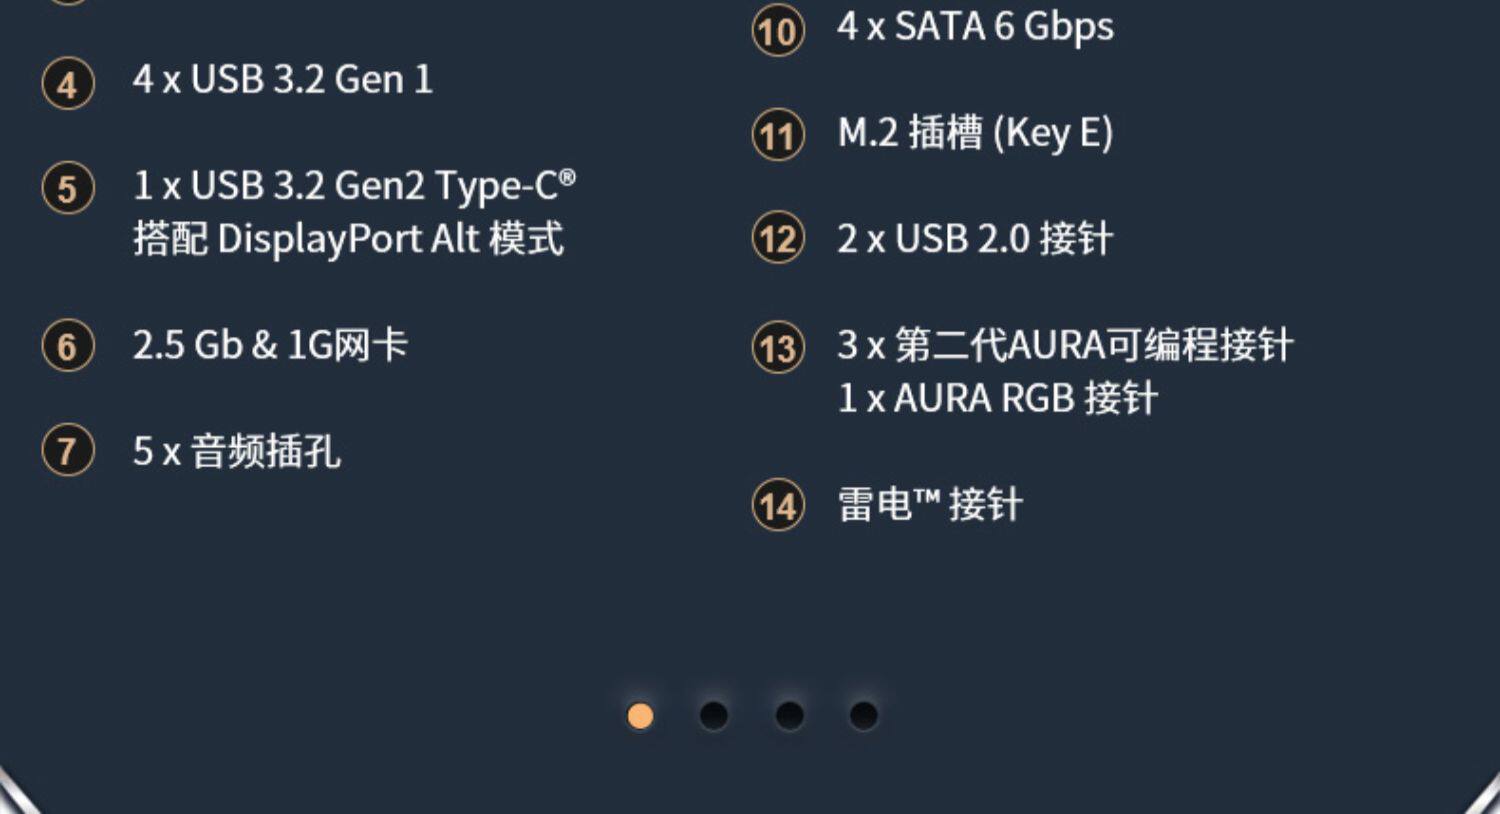The width and height of the screenshot is (1500, 814).
Task: Click the "4 x USB 3.2 Gen 1" label
Action: [283, 80]
